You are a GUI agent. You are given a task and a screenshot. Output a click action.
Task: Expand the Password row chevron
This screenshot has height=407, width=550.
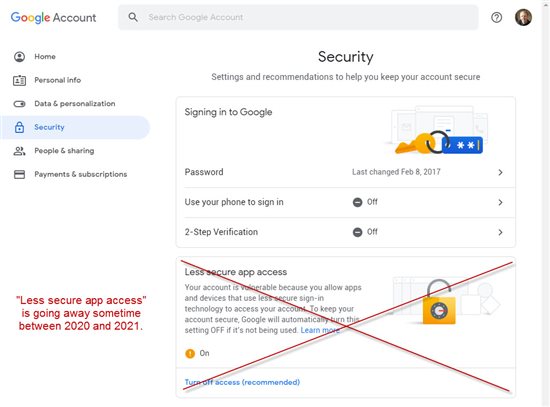point(501,172)
